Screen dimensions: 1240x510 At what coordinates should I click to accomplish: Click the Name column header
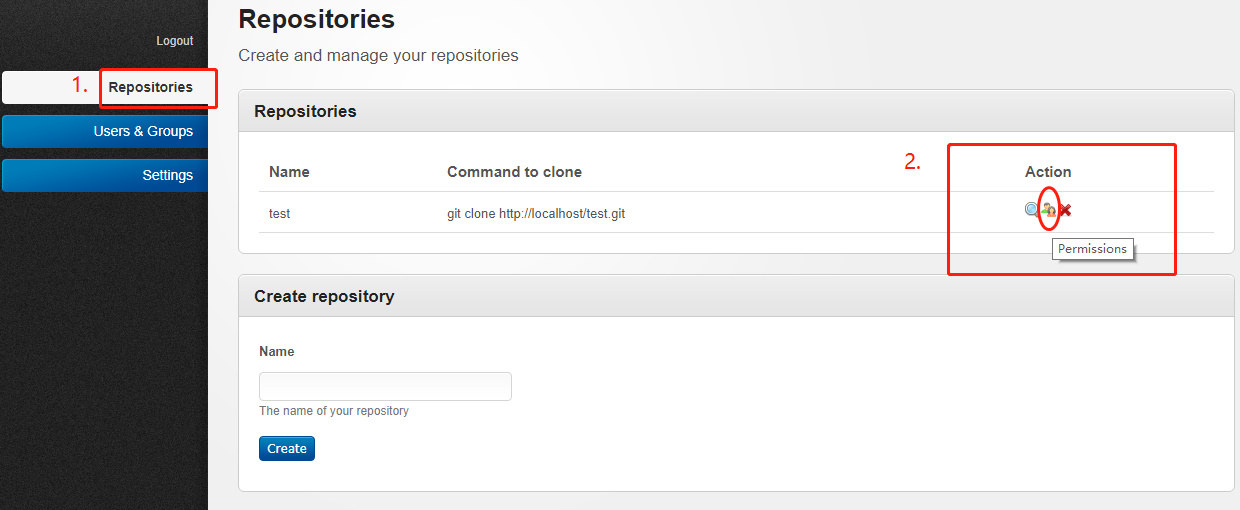(x=289, y=172)
